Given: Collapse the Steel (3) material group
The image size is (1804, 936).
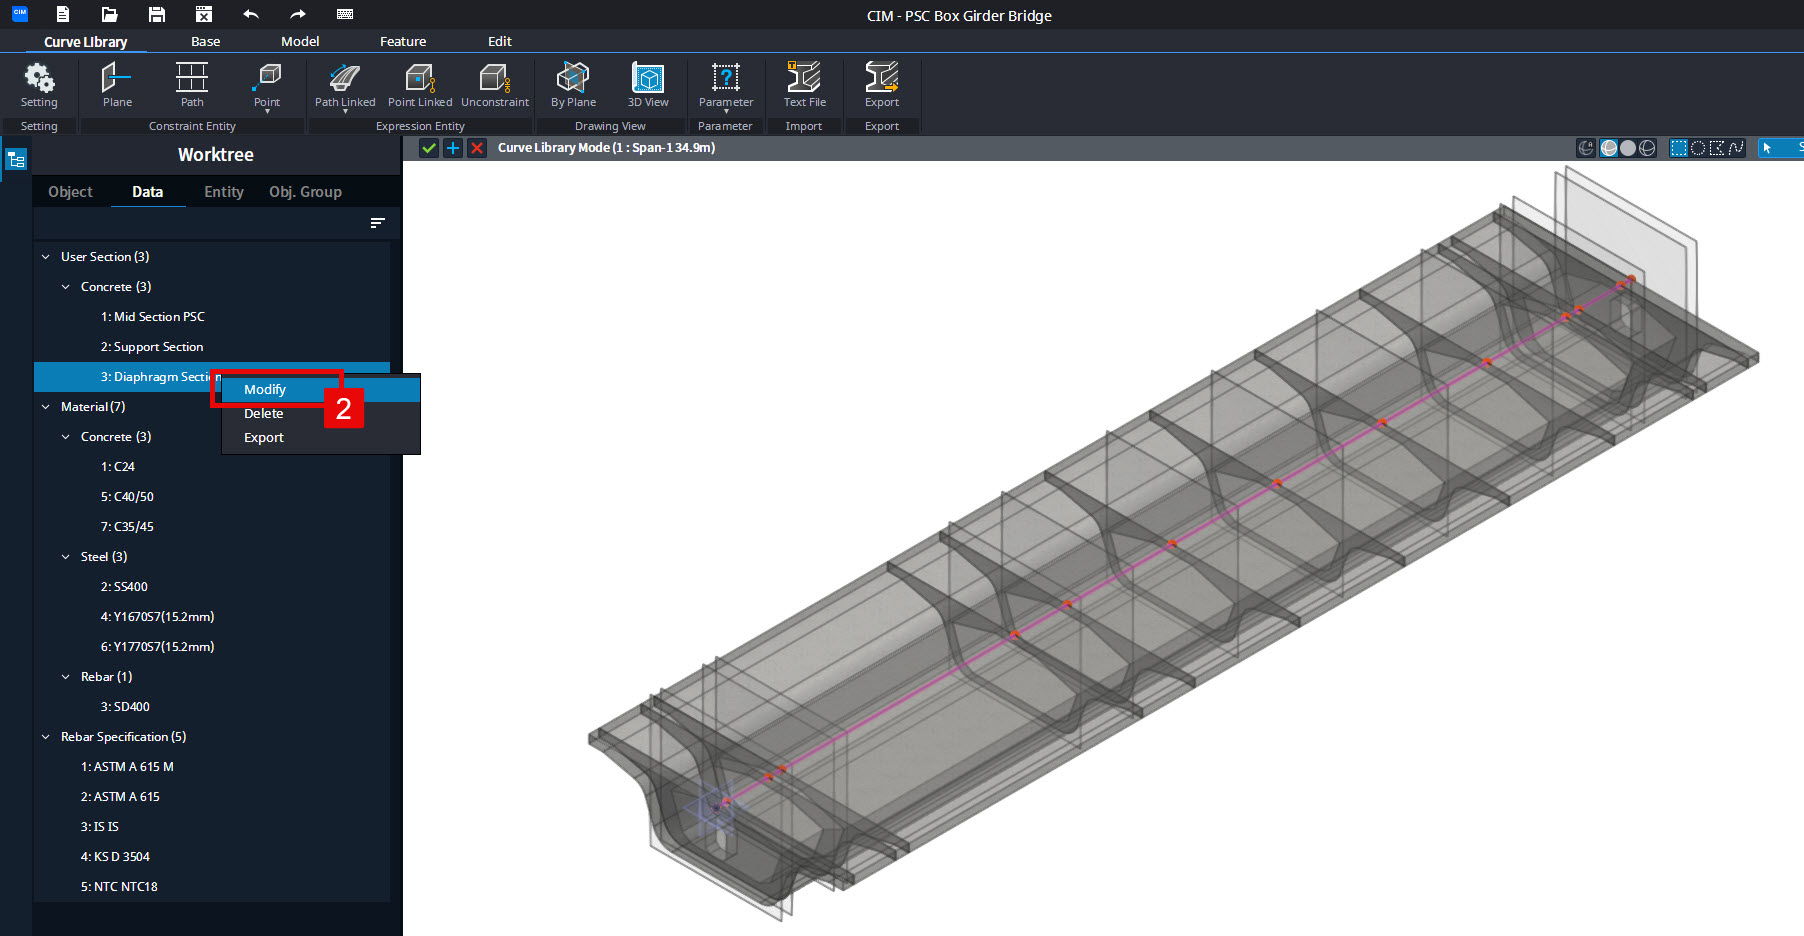Looking at the screenshot, I should (x=66, y=557).
